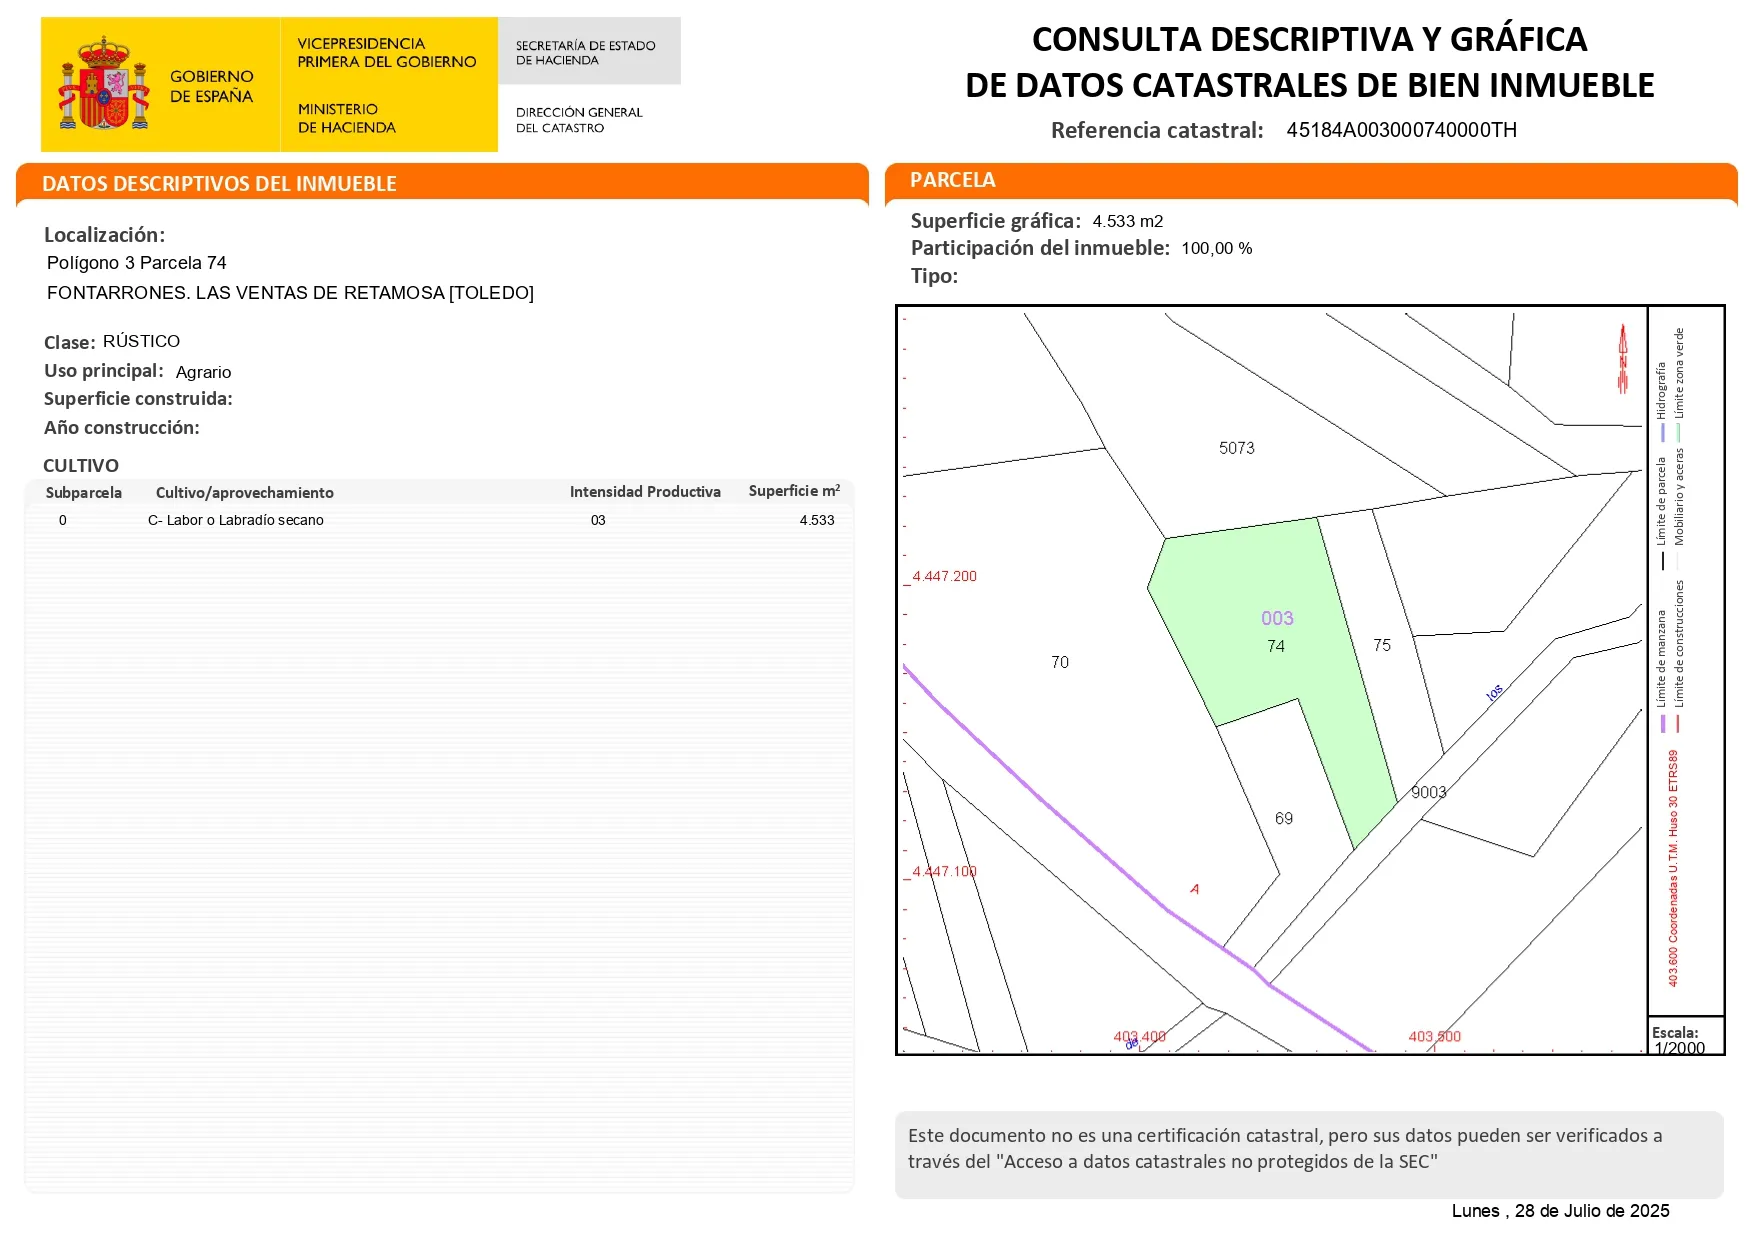Screen dimensions: 1757x1241
Task: Click parcel label '9003' on map
Action: [x=1429, y=792]
